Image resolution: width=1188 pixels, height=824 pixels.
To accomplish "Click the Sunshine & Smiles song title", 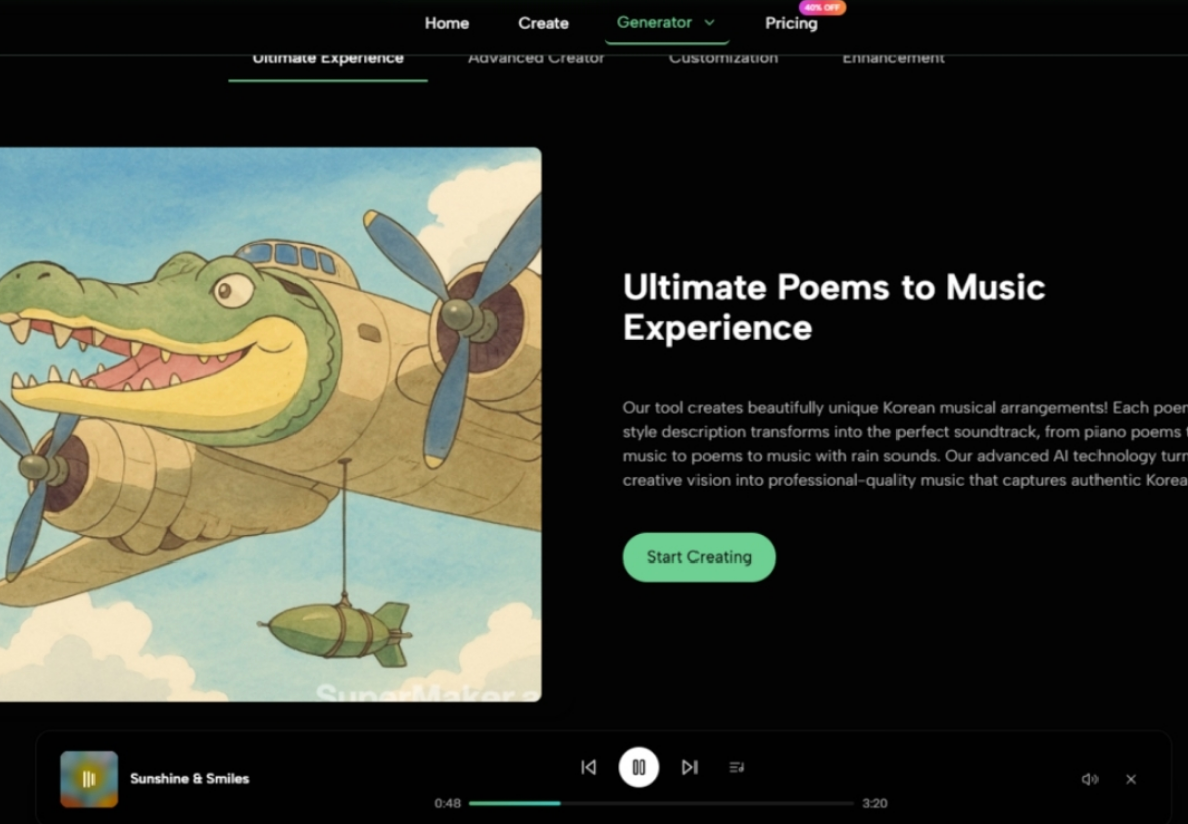I will click(190, 778).
